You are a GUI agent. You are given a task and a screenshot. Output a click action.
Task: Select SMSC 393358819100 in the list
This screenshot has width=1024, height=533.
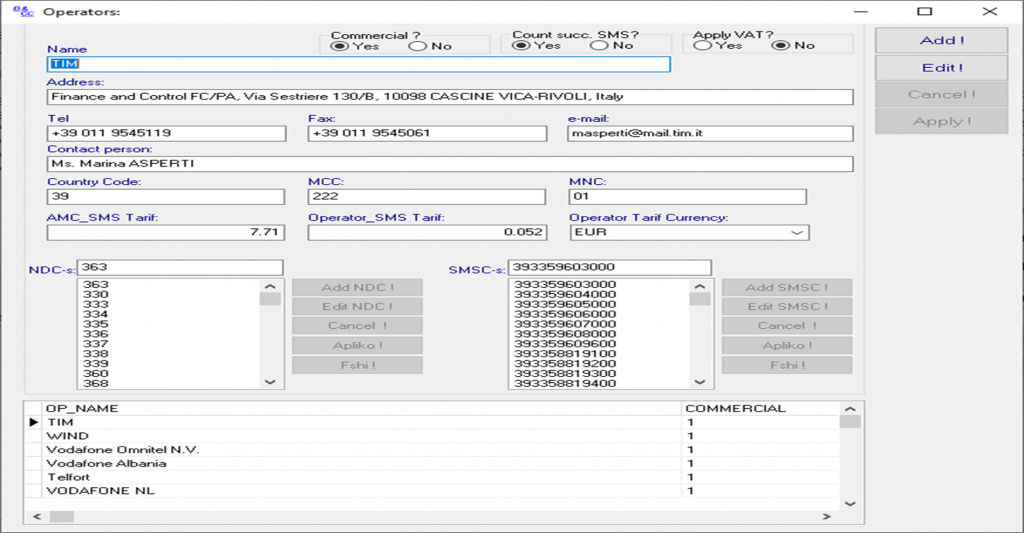click(x=565, y=354)
